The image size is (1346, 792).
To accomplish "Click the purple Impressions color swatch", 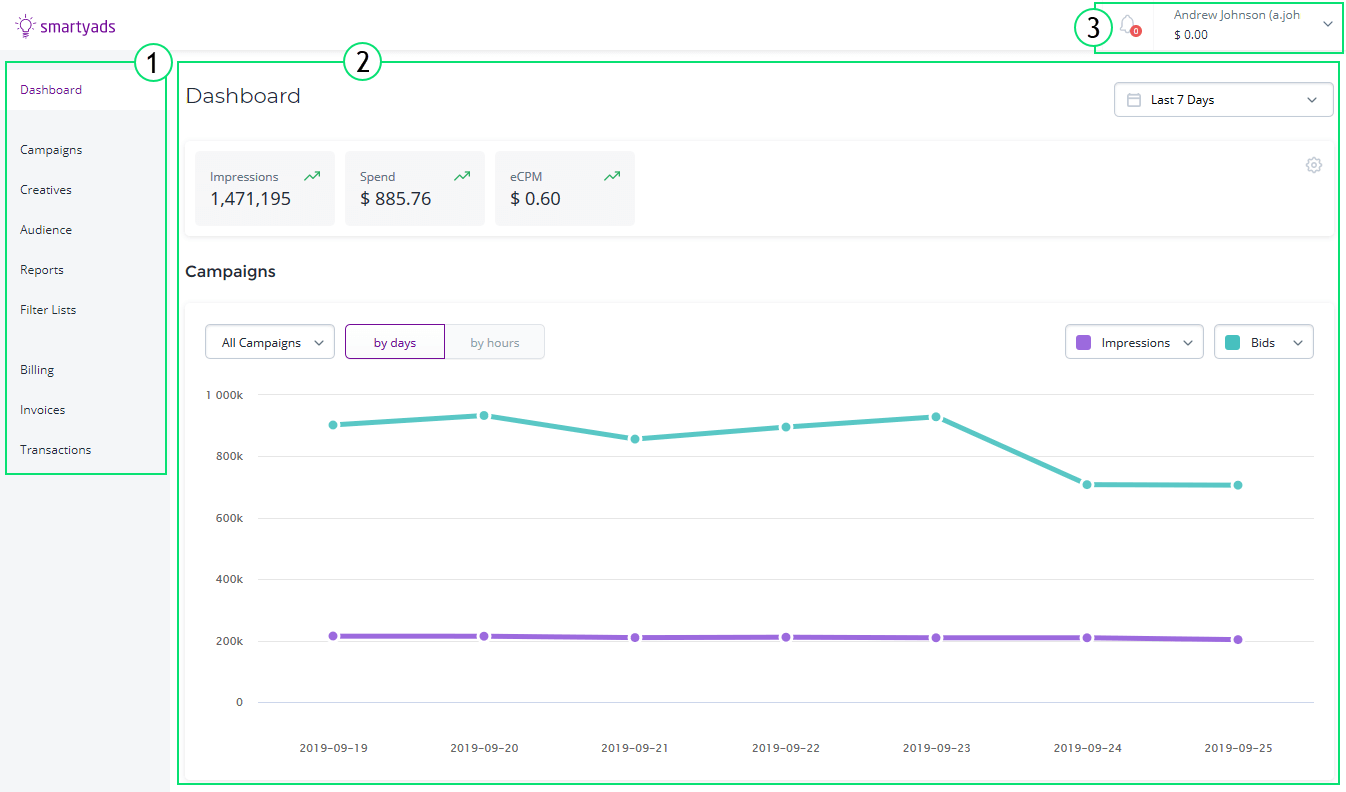I will 1083,342.
